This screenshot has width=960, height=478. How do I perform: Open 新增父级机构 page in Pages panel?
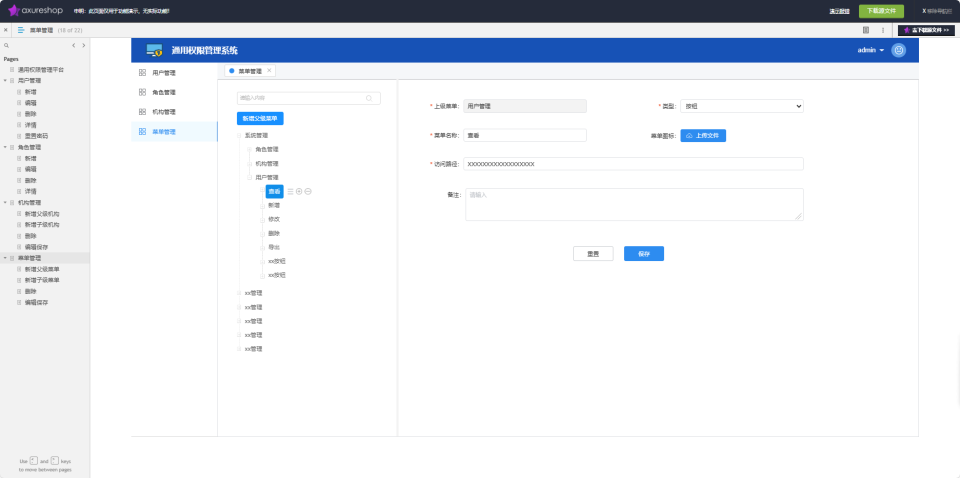click(42, 214)
